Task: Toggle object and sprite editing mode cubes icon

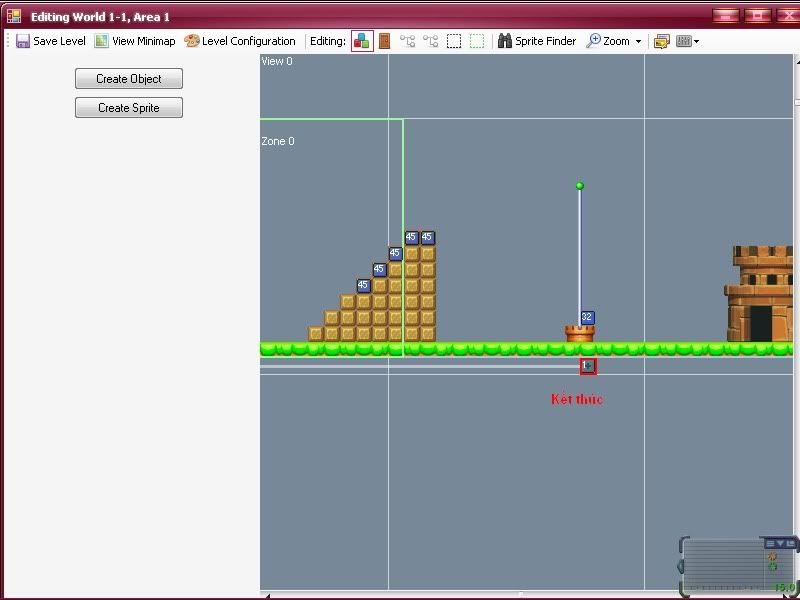Action: (362, 41)
